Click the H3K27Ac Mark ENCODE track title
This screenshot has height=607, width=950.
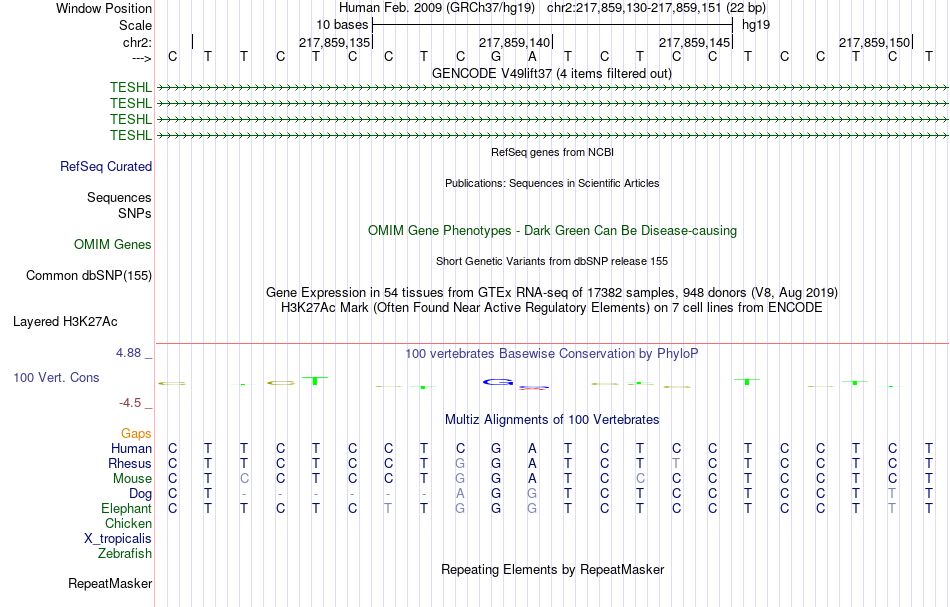[x=552, y=308]
